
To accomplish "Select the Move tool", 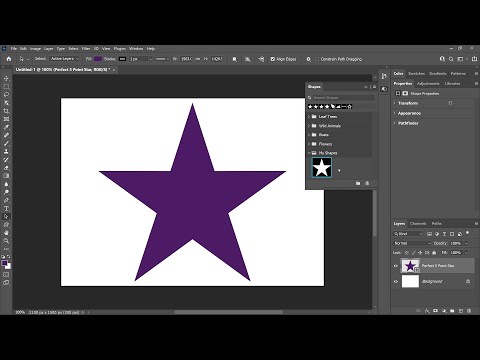I will pyautogui.click(x=6, y=79).
